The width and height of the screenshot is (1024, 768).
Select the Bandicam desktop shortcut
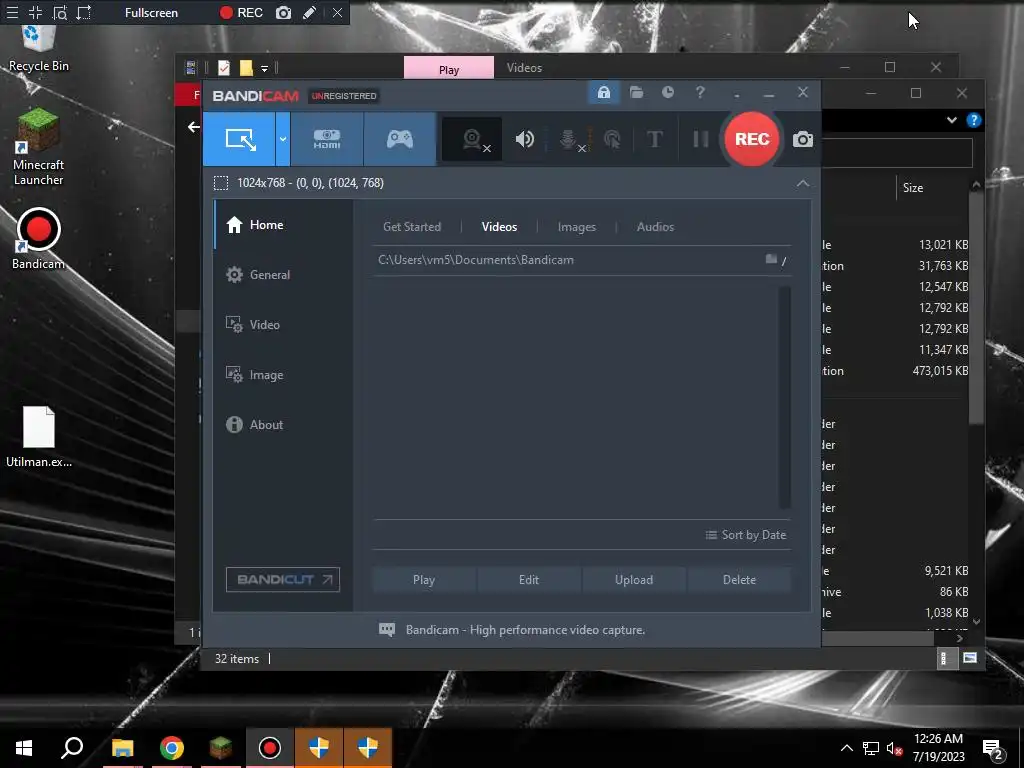tap(39, 239)
